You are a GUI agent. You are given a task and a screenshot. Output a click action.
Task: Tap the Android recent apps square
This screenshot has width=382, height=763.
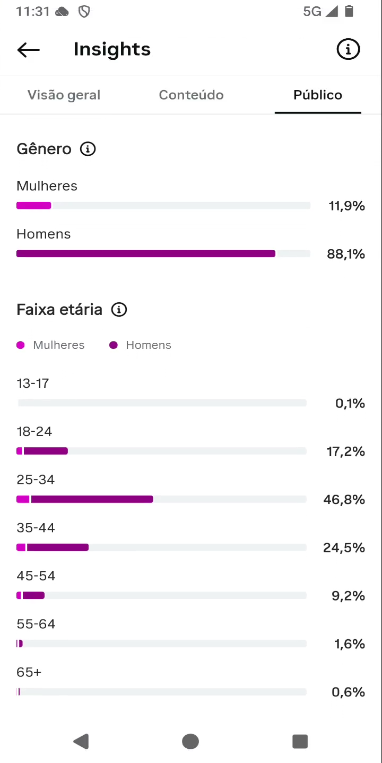pyautogui.click(x=300, y=741)
